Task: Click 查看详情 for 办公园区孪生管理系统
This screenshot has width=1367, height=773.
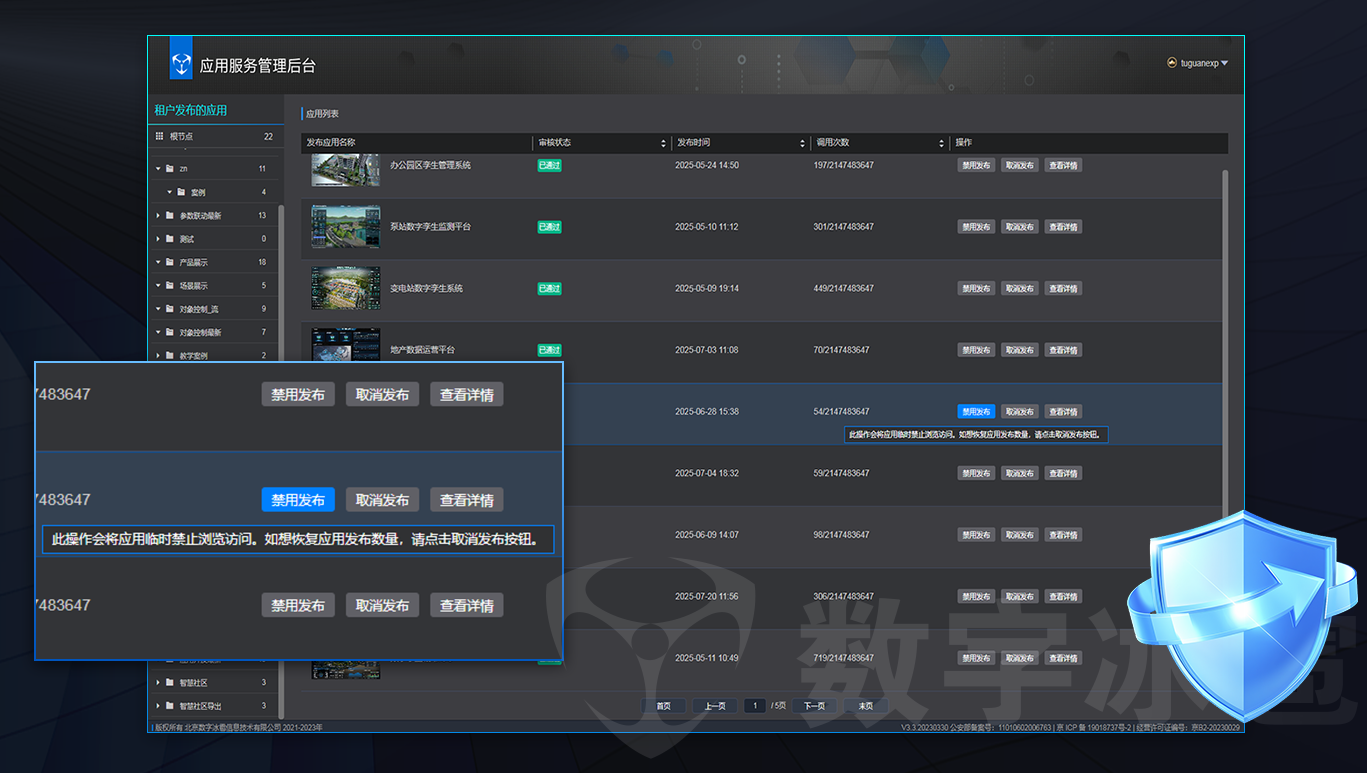Action: coord(1063,166)
